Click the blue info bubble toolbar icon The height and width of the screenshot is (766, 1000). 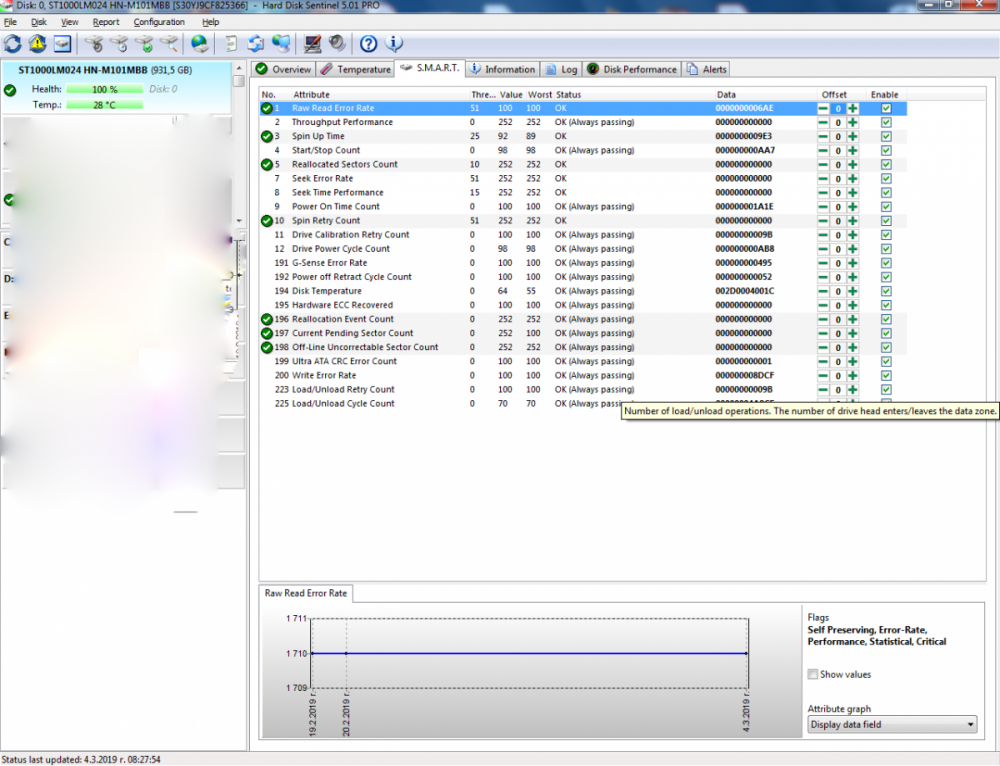click(x=394, y=44)
